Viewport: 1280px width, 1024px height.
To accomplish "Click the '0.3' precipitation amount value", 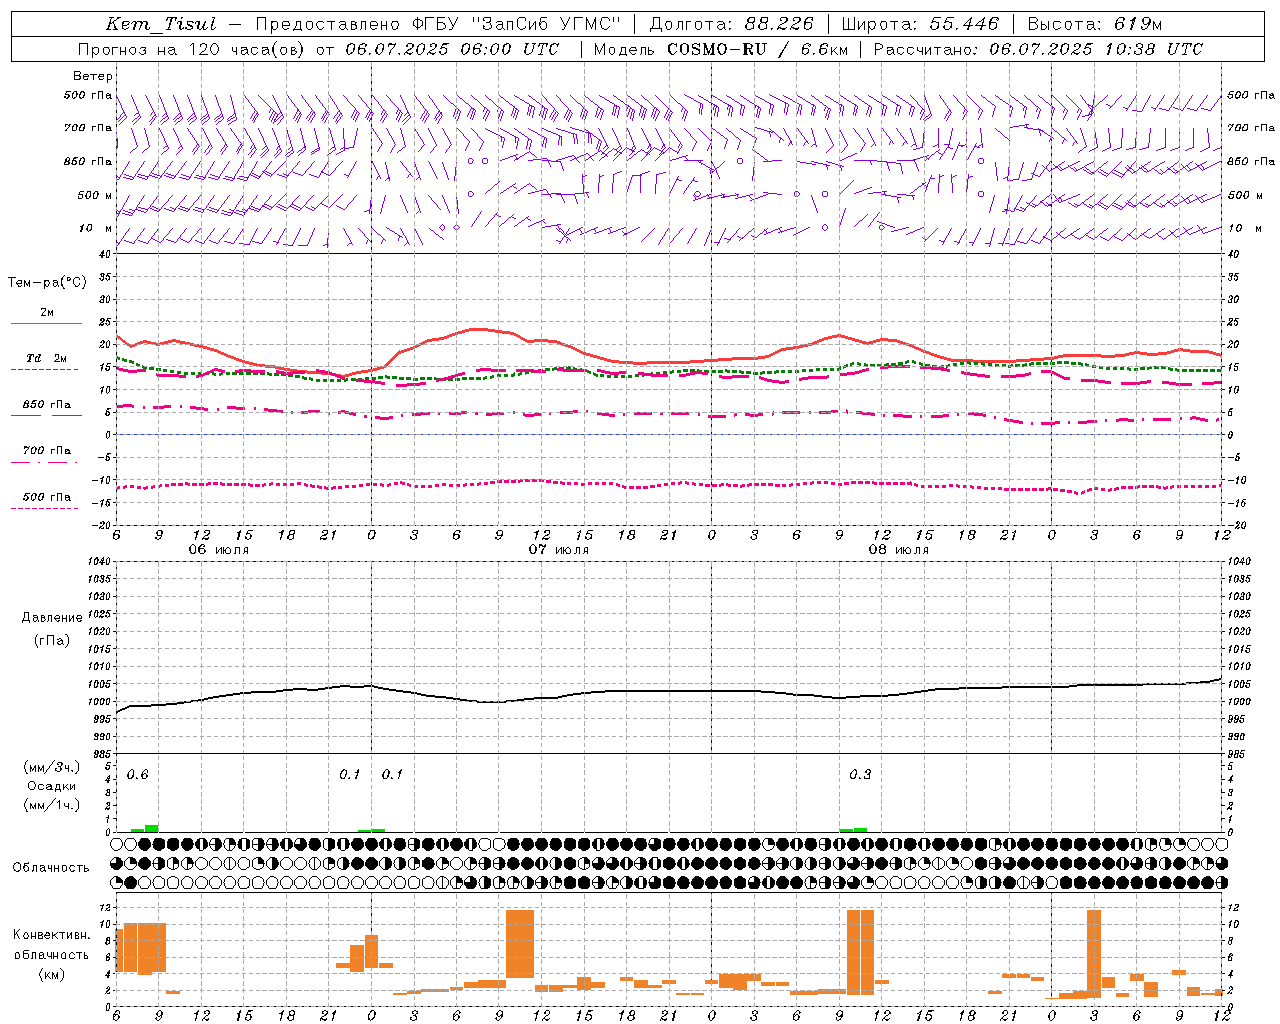I will click(860, 775).
